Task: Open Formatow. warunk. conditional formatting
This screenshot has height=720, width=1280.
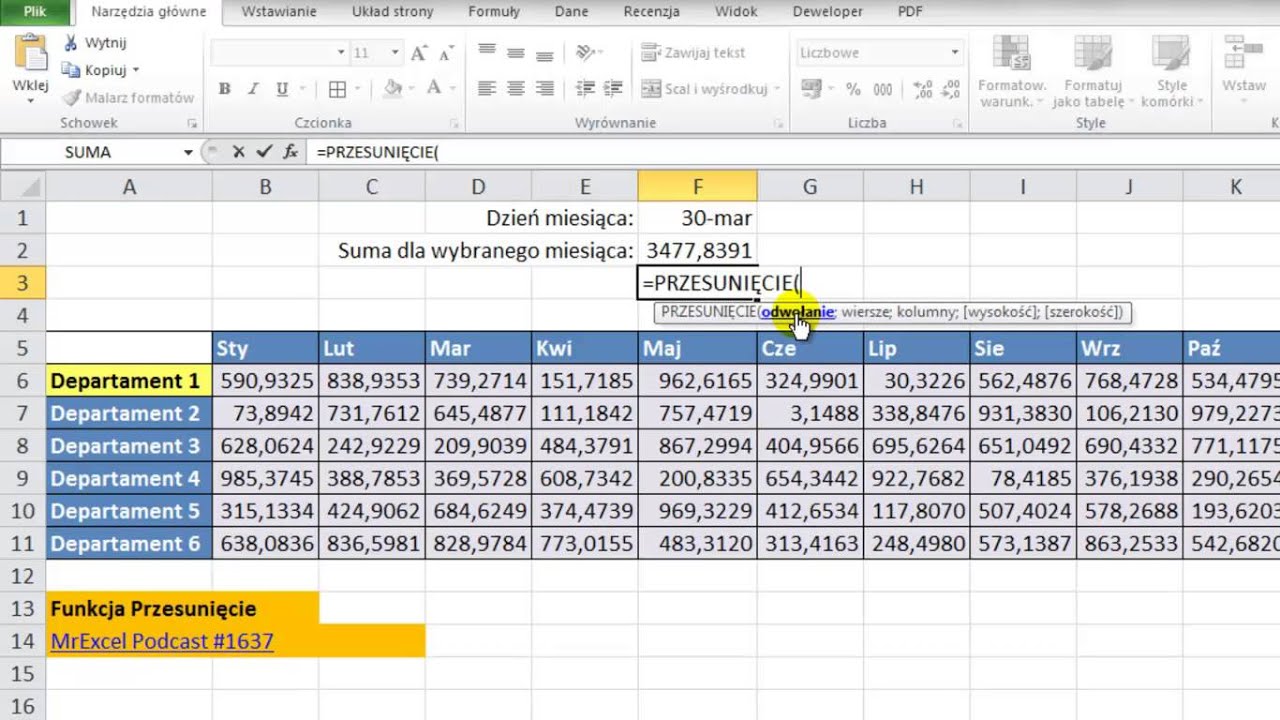Action: click(x=1012, y=72)
